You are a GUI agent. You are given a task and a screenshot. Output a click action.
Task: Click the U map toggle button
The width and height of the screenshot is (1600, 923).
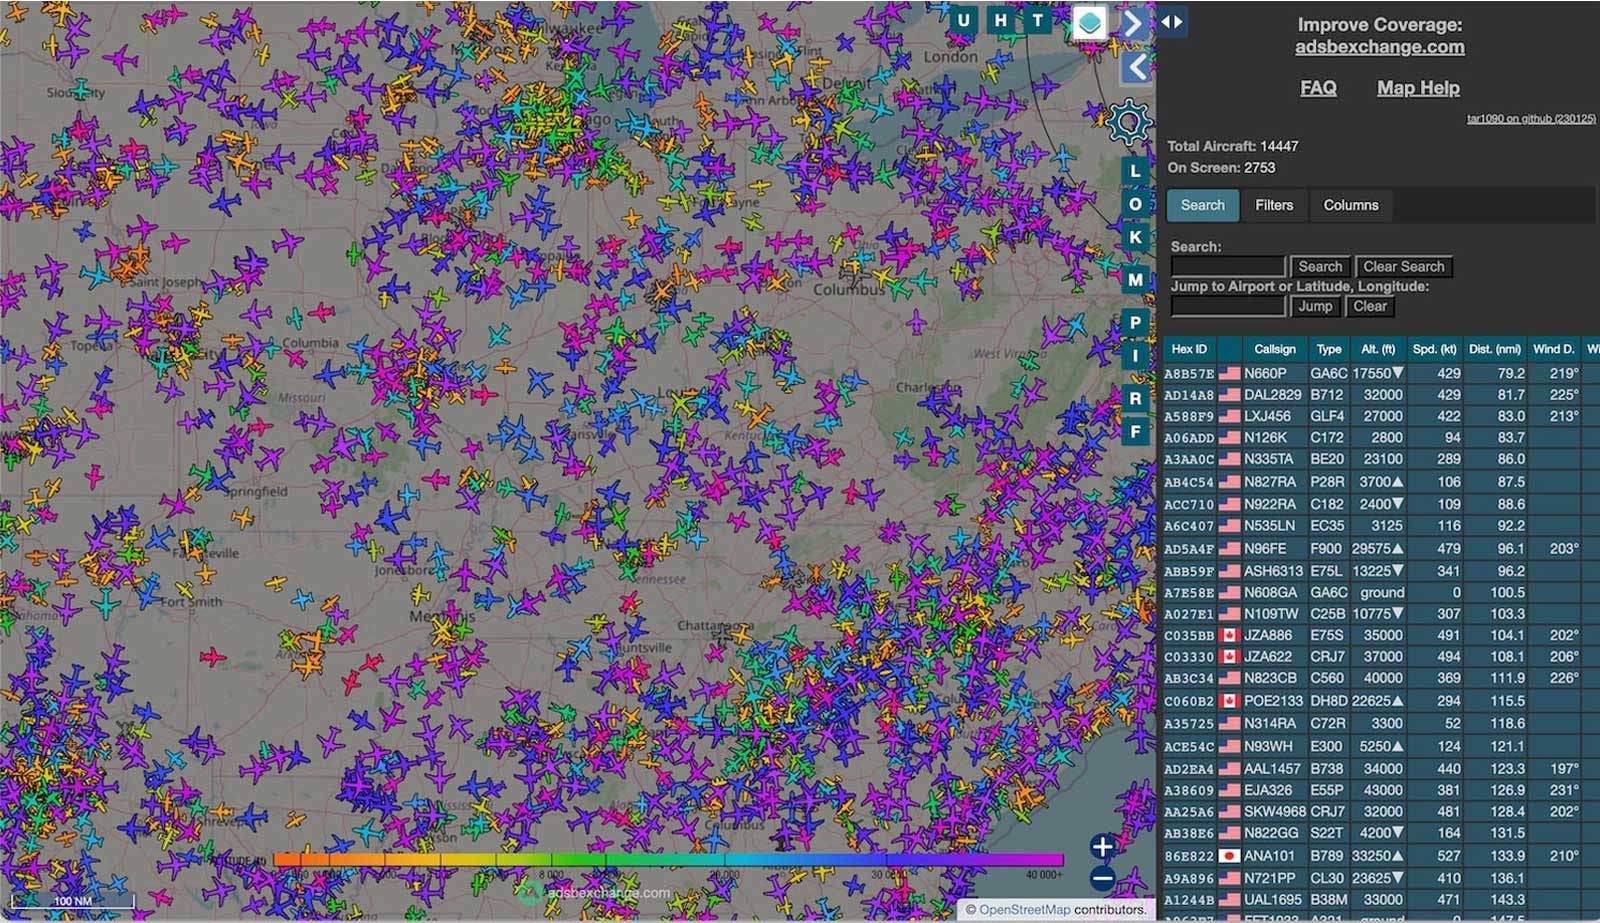963,20
